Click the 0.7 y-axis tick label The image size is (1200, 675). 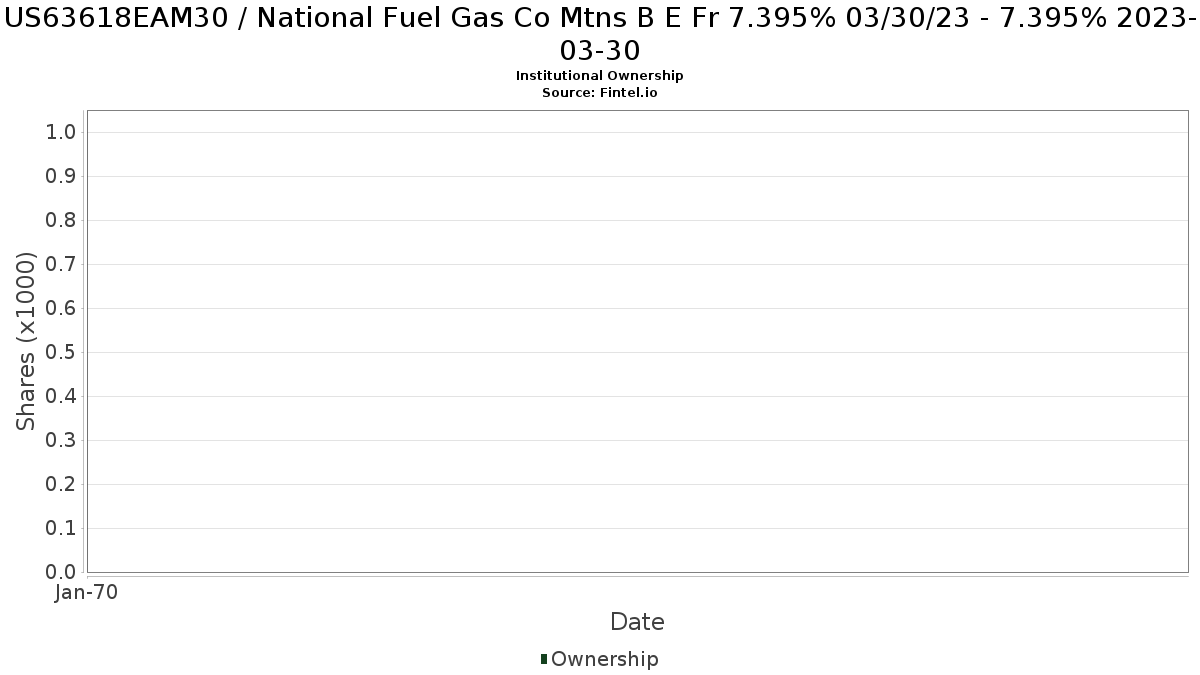point(60,265)
